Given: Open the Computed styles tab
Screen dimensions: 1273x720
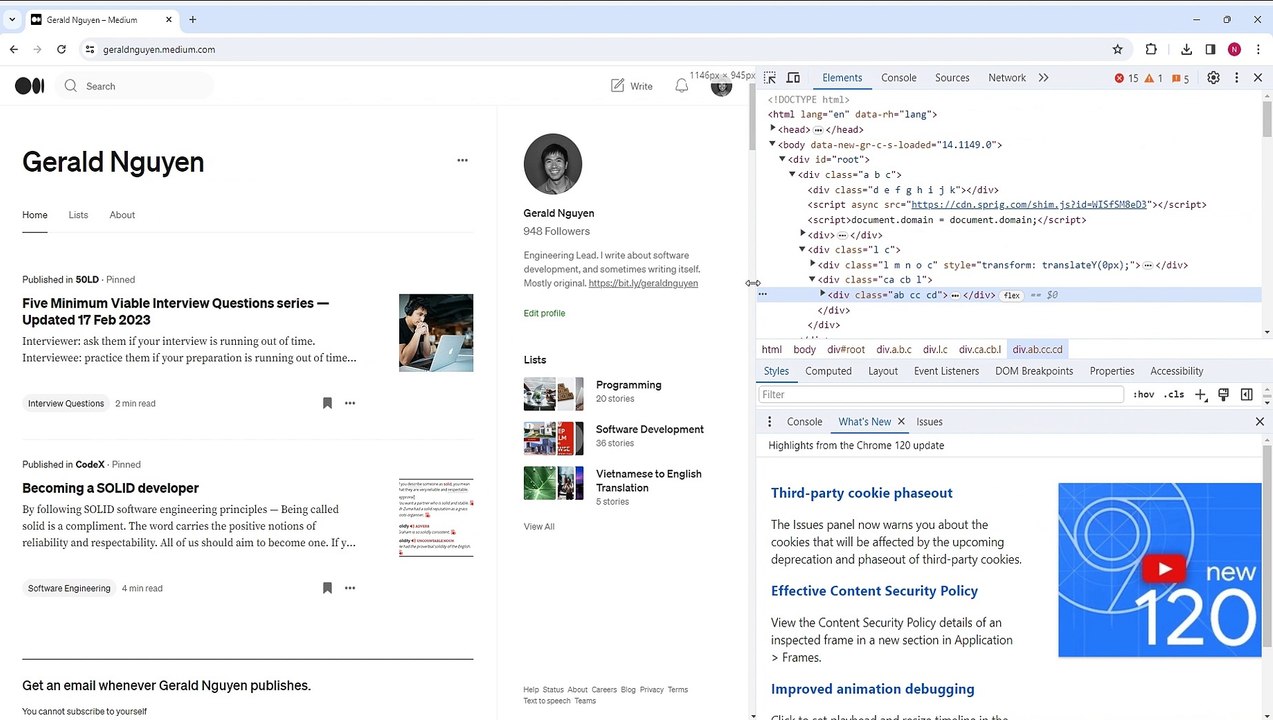Looking at the screenshot, I should pos(829,371).
